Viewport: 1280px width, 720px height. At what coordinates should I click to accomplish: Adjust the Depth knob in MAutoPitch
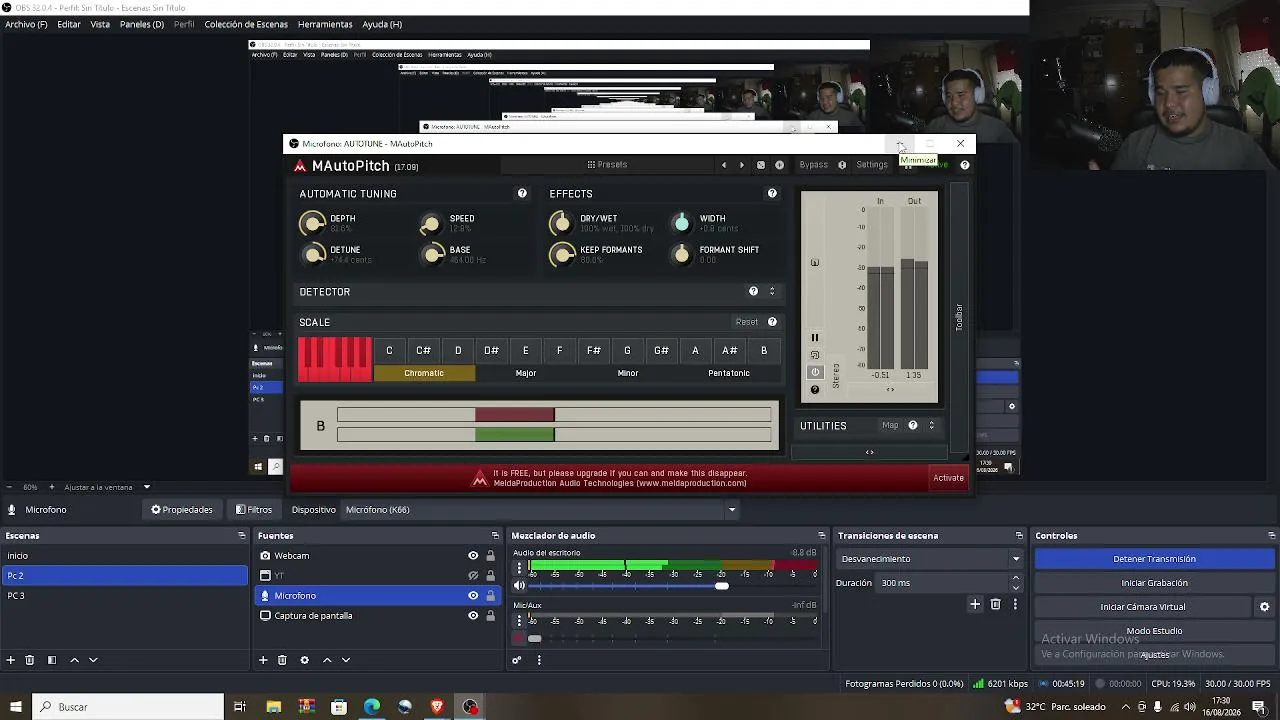313,223
